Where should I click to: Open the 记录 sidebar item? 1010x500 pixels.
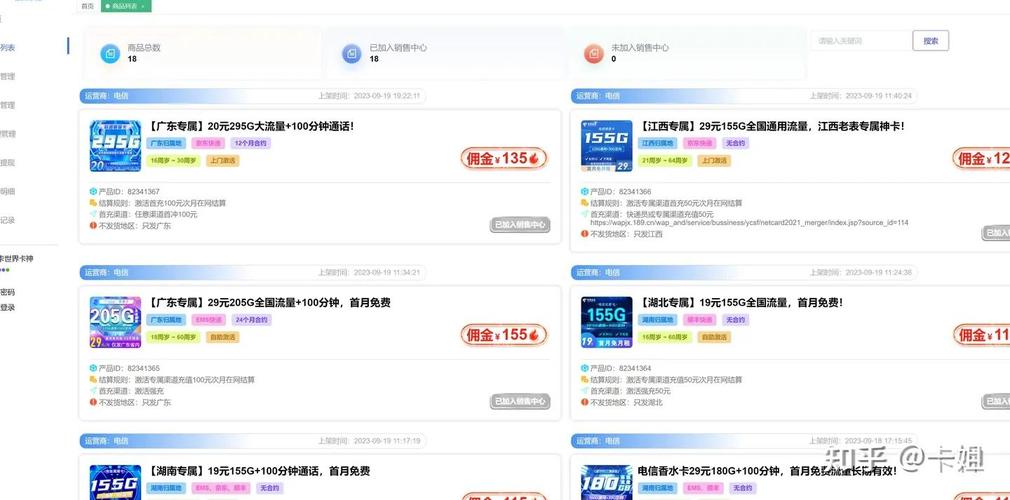[7, 220]
